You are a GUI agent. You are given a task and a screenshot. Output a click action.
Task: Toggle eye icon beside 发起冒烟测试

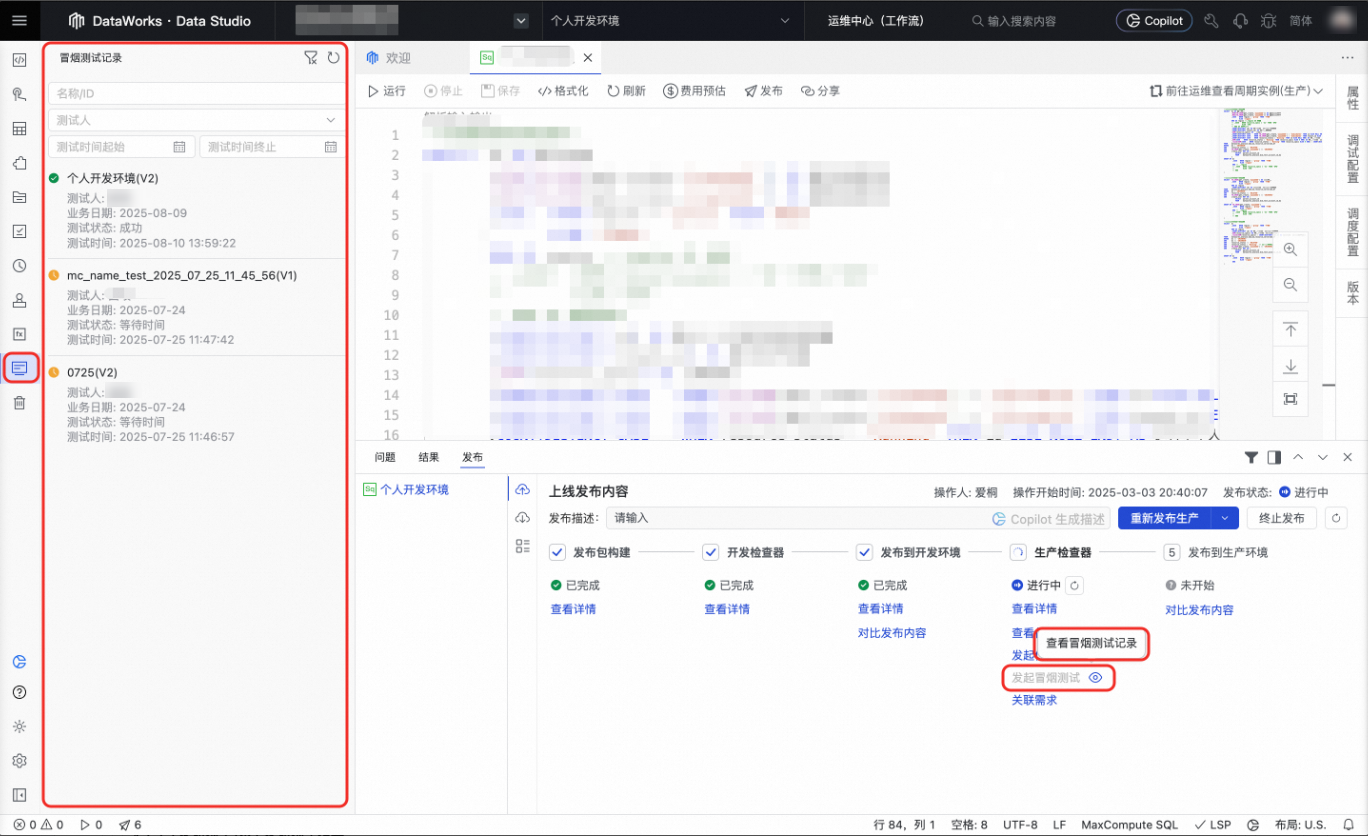click(1095, 678)
